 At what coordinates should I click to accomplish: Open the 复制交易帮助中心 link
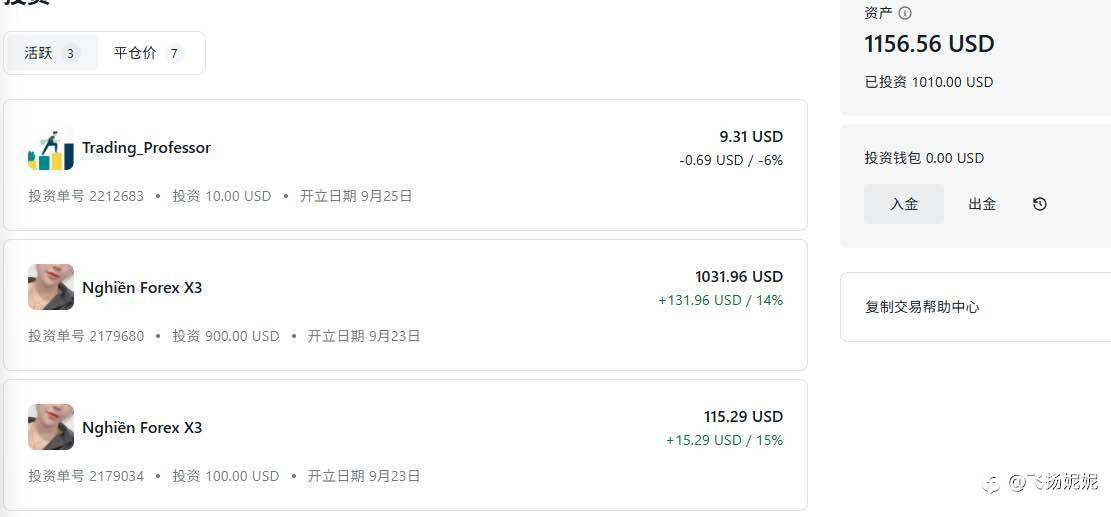922,307
